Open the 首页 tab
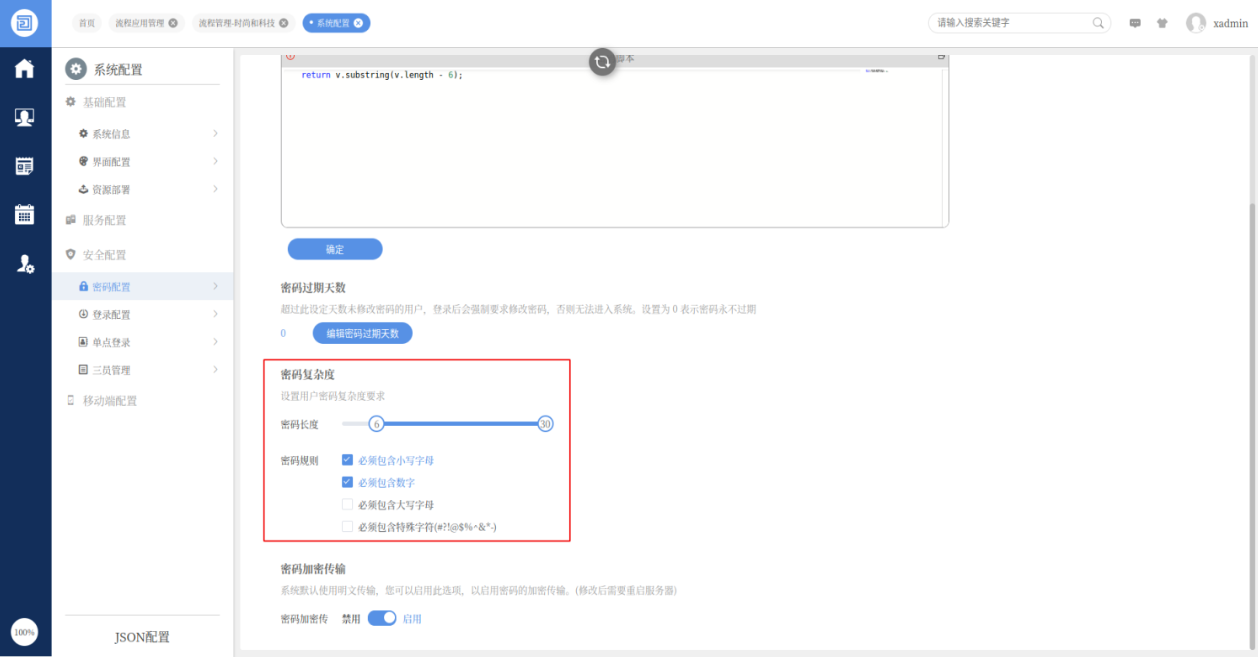 (88, 23)
